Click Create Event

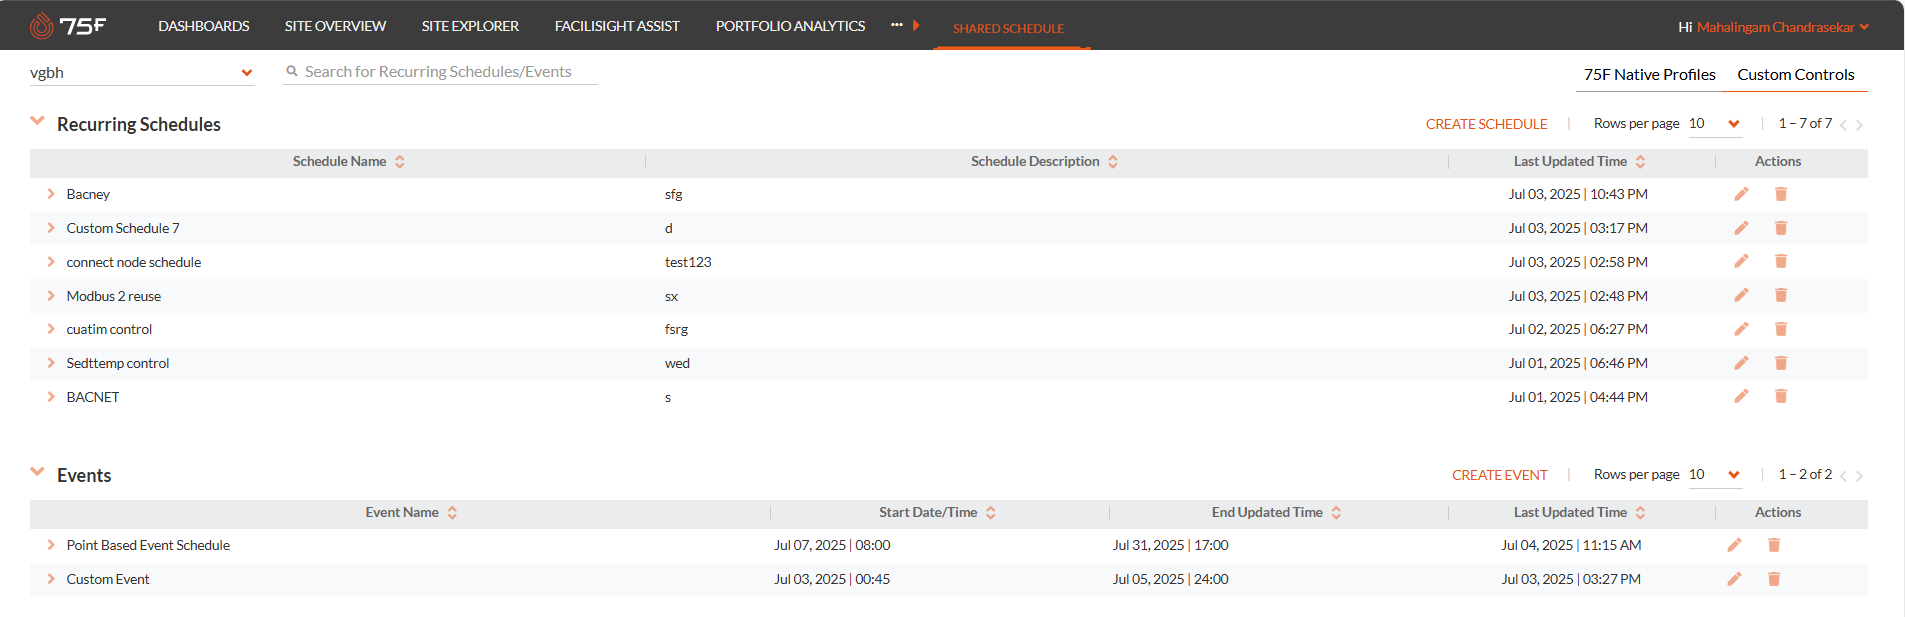(x=1499, y=475)
